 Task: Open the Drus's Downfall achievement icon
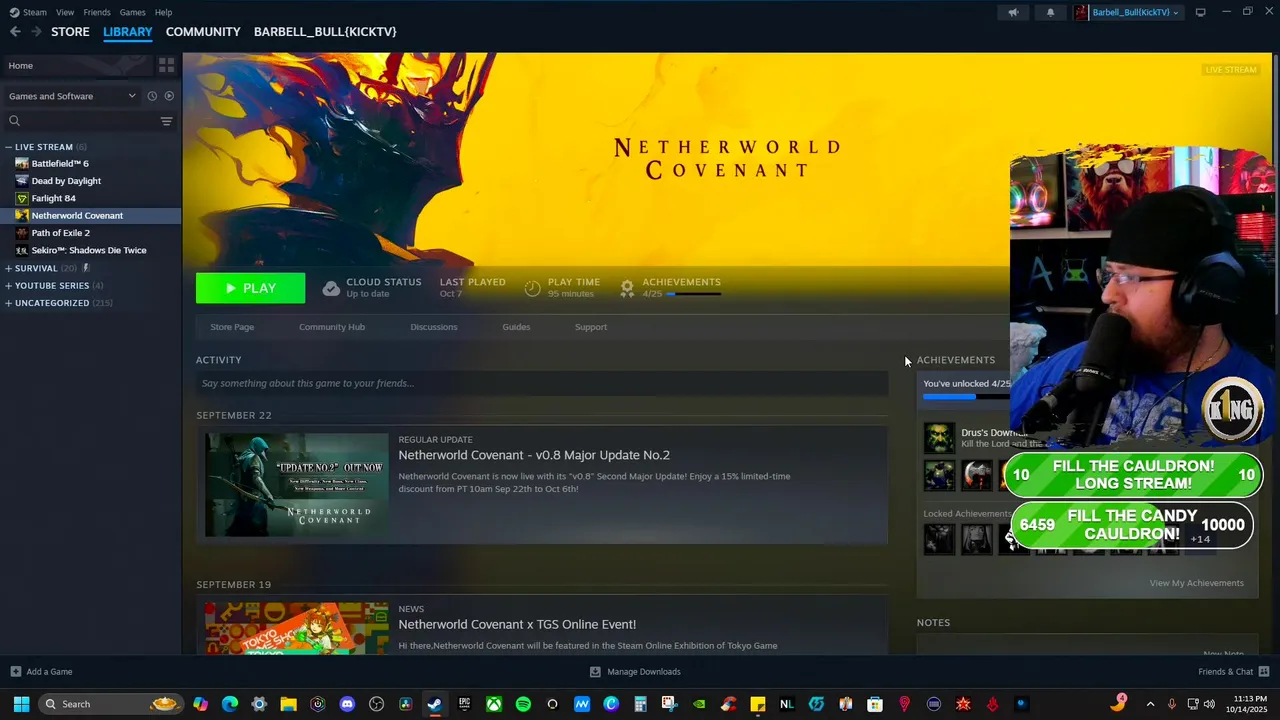click(x=939, y=438)
